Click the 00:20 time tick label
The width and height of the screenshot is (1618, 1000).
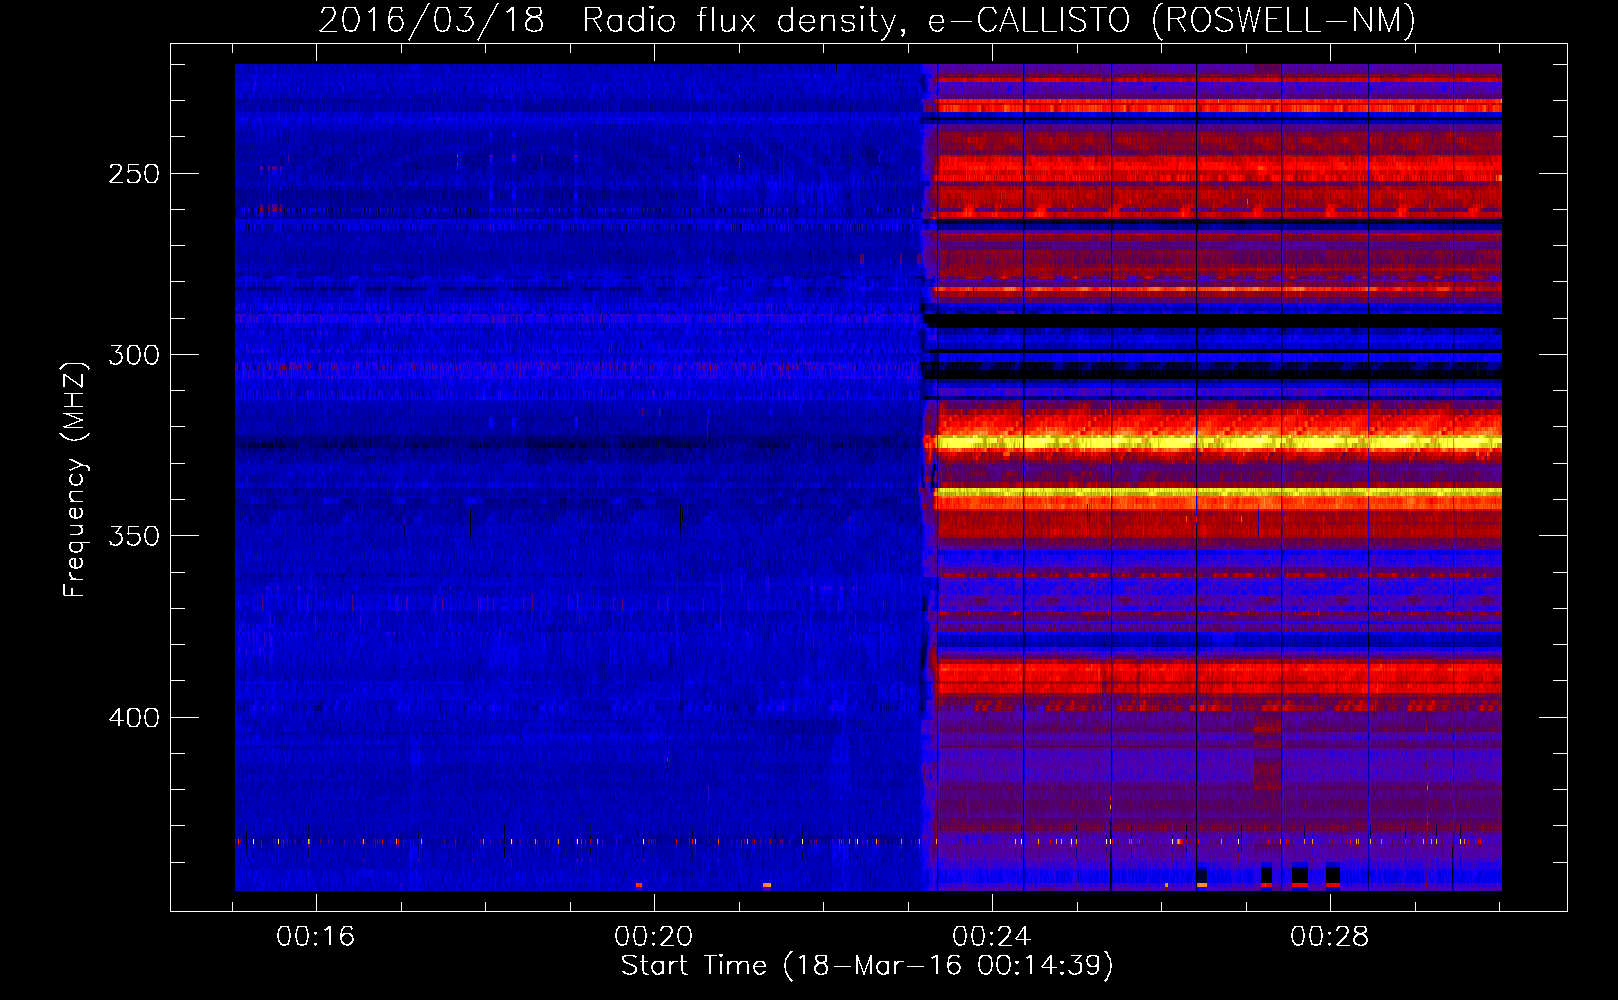(654, 936)
